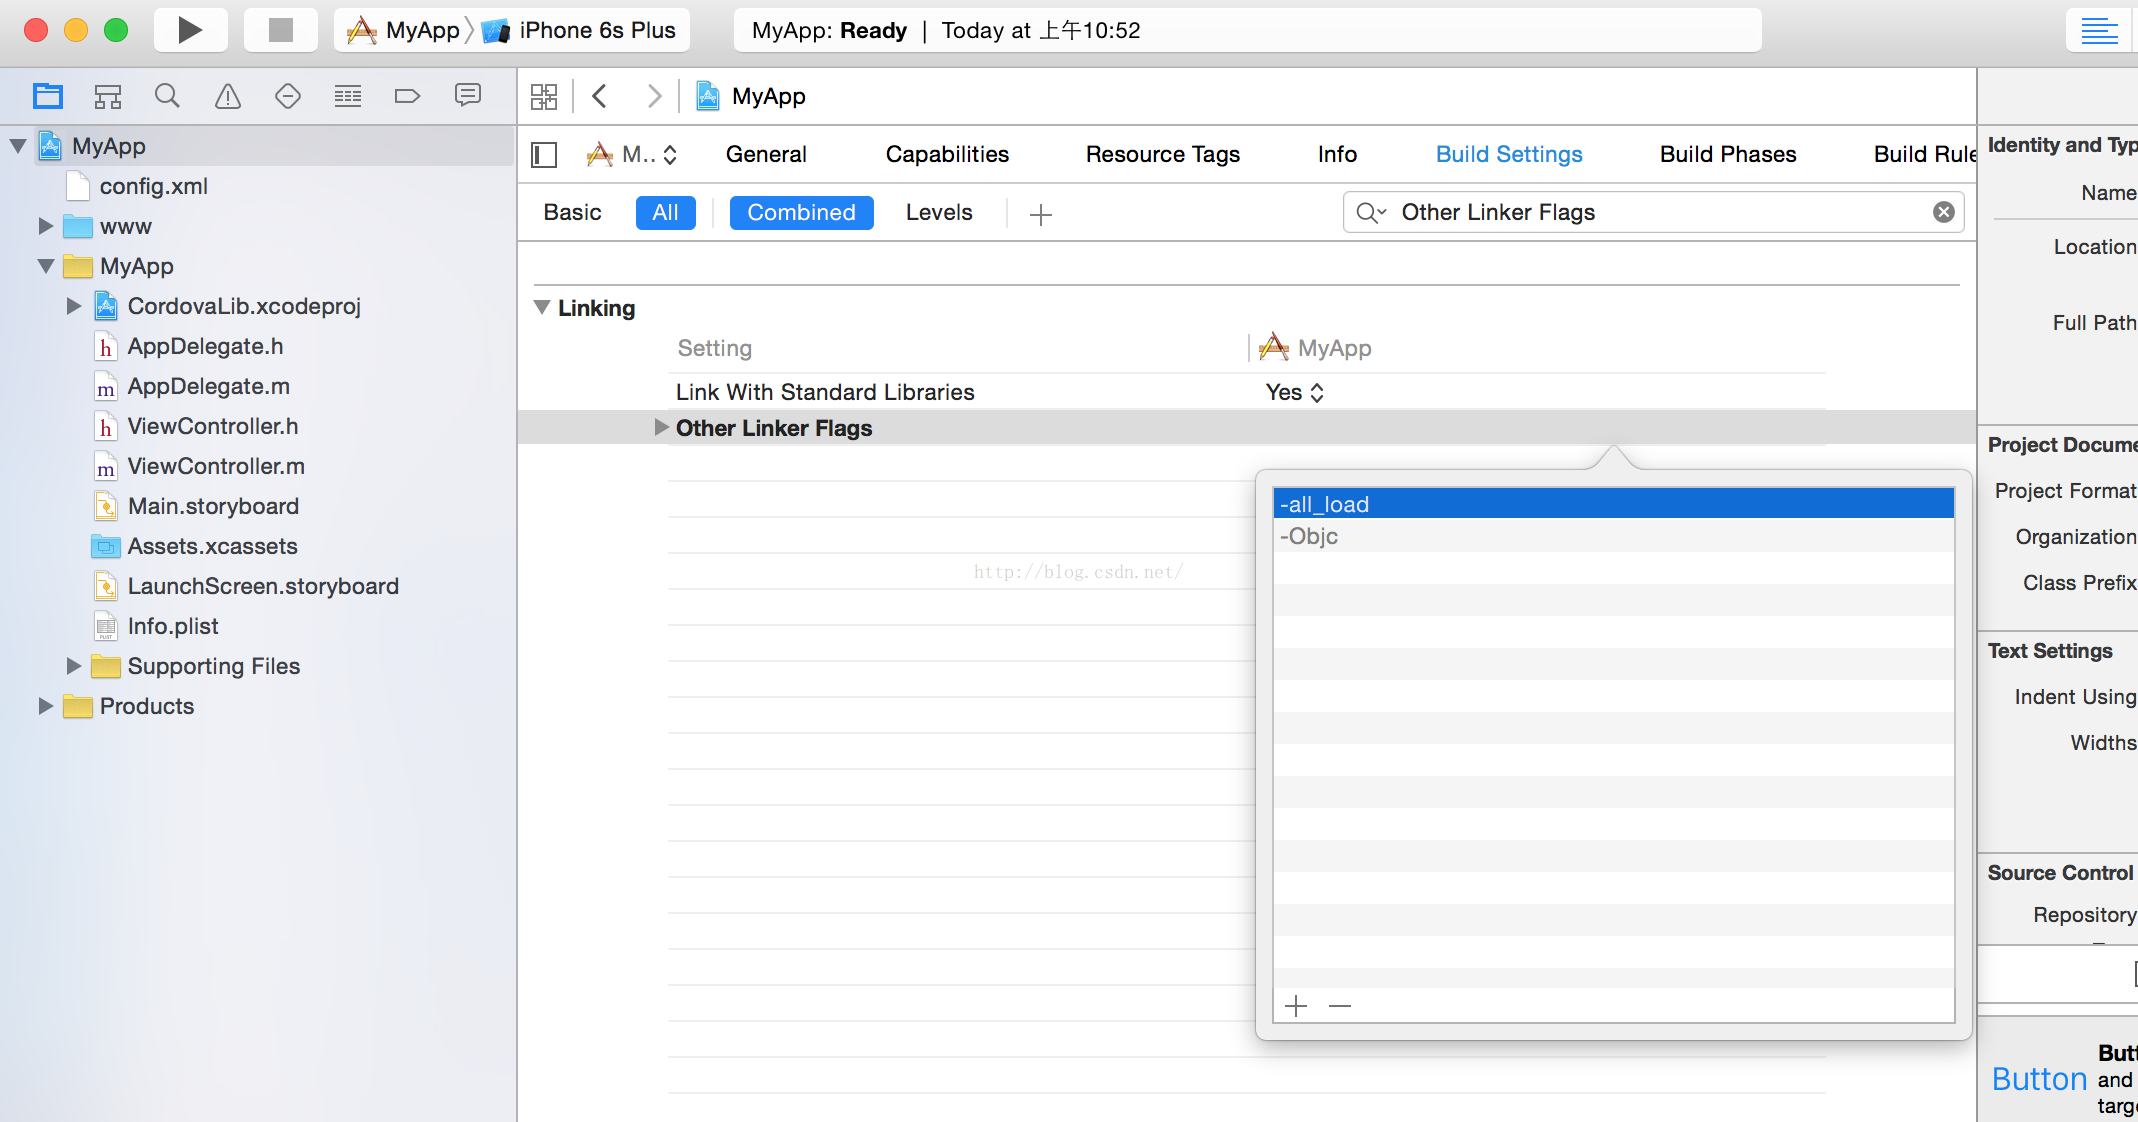2138x1122 pixels.
Task: Open the related items grid menu
Action: click(x=544, y=96)
